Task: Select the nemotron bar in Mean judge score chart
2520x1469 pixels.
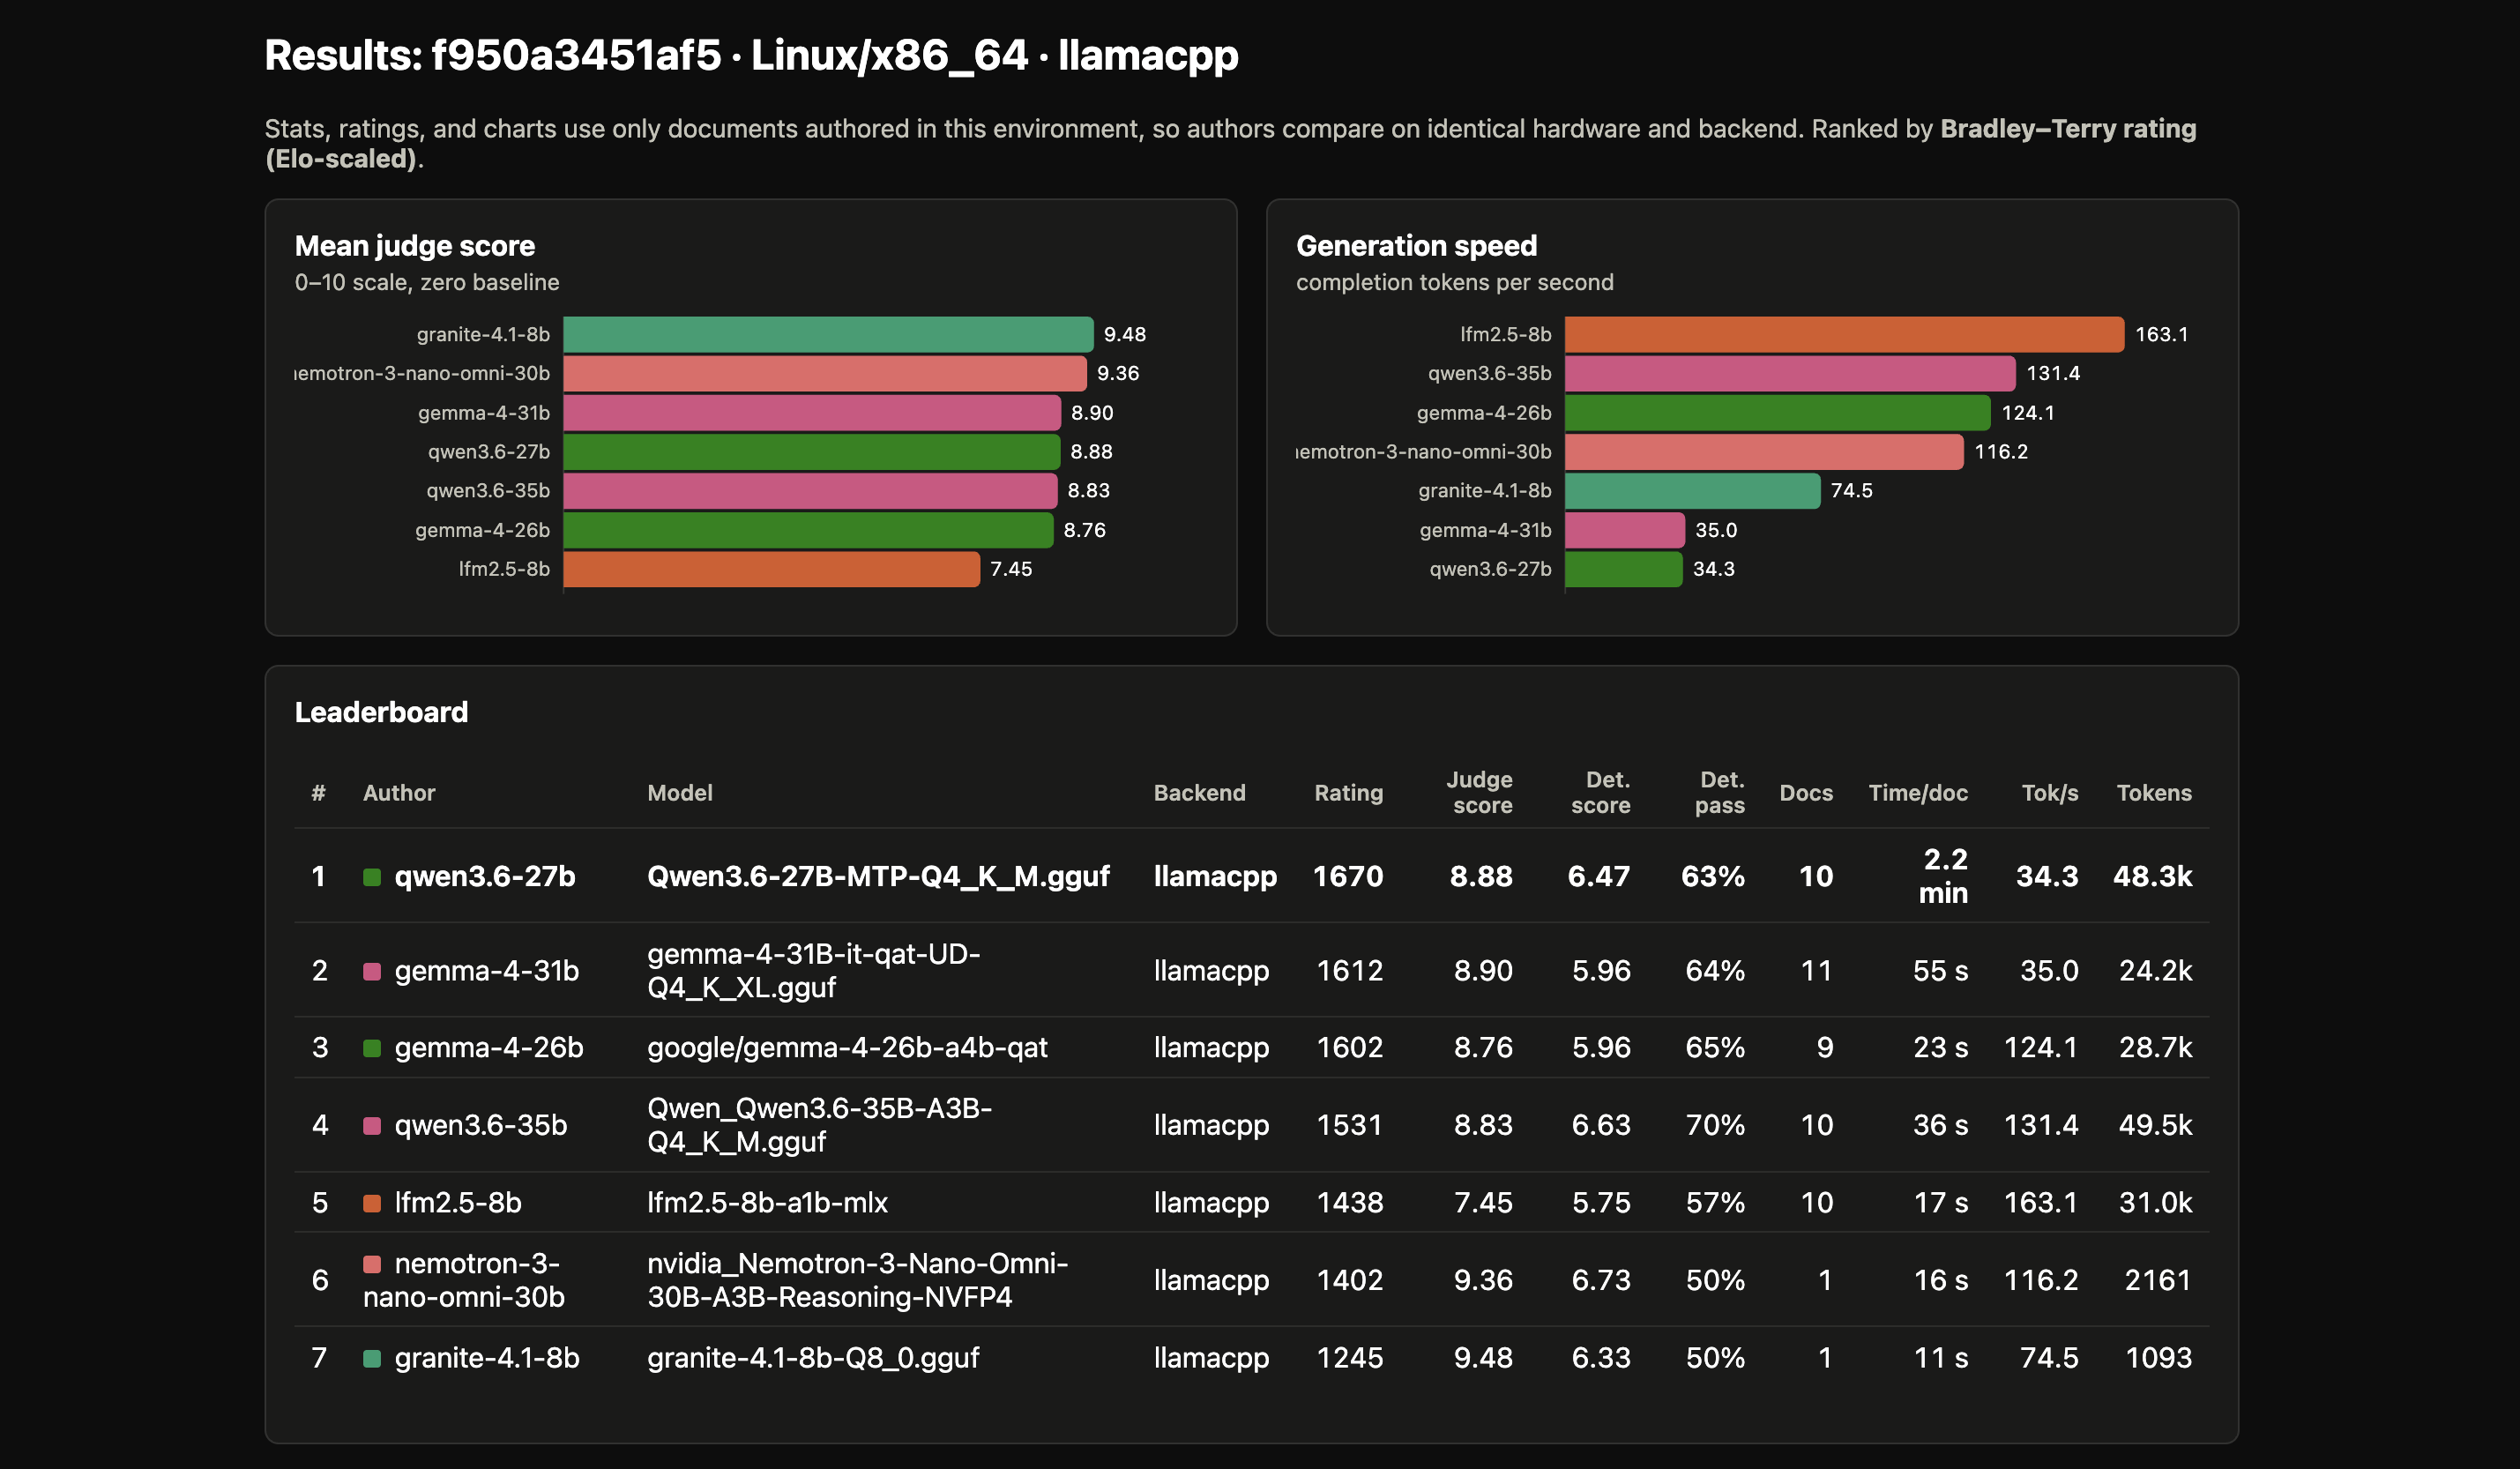Action: (x=825, y=373)
